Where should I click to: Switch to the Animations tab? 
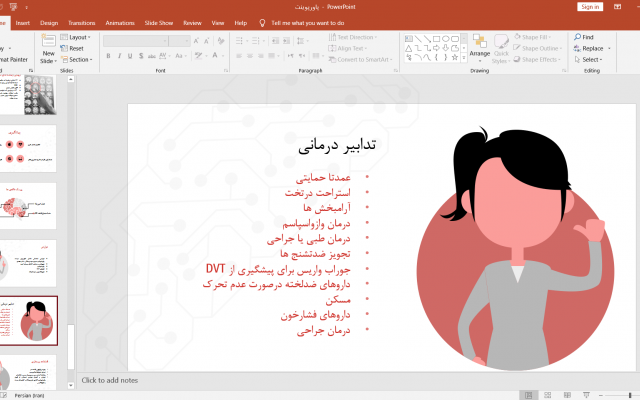[x=120, y=23]
